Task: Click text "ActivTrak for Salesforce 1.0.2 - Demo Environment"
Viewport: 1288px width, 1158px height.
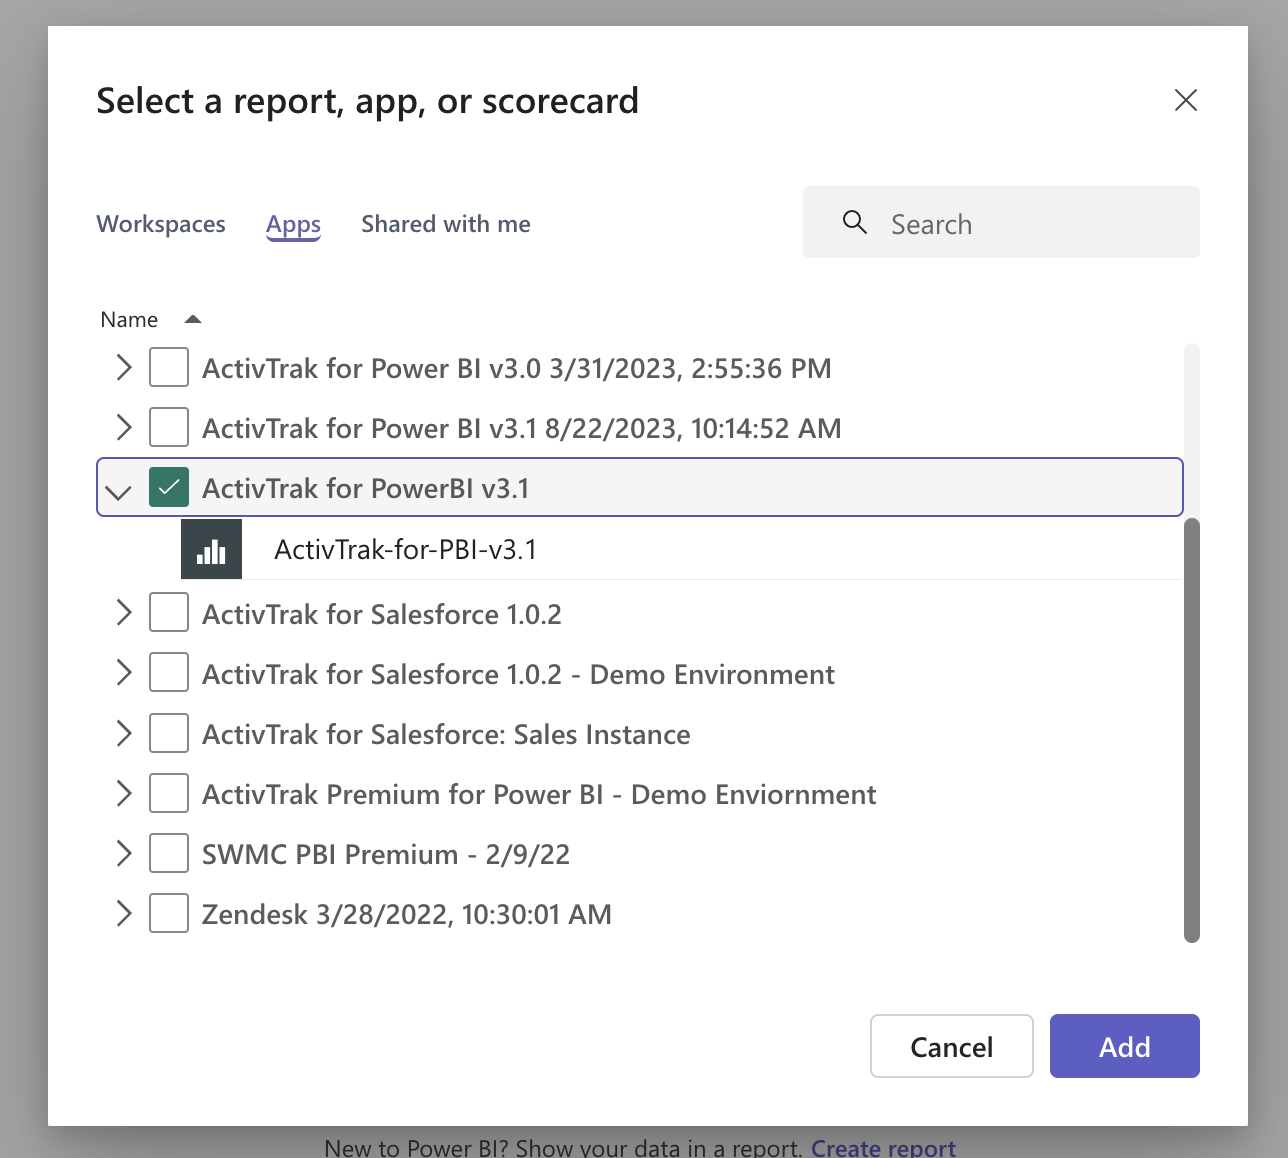Action: [518, 674]
